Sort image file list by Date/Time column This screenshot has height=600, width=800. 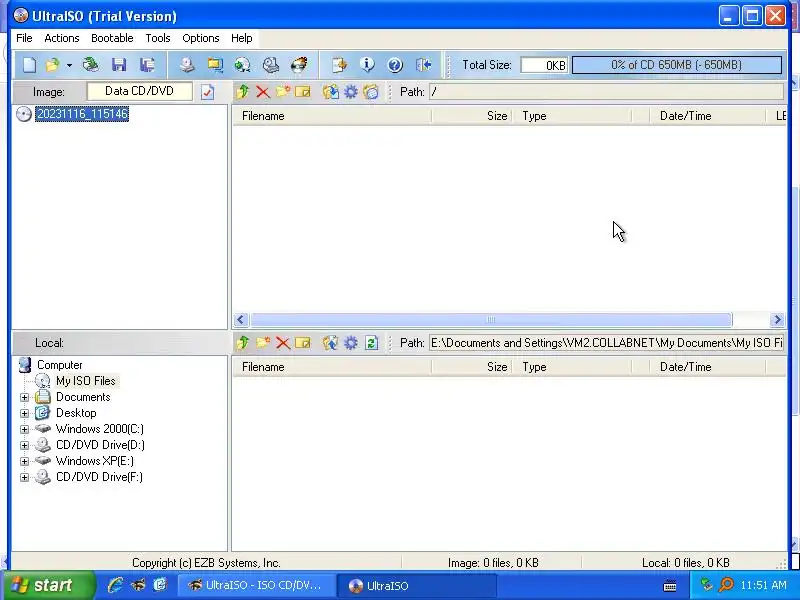point(707,116)
